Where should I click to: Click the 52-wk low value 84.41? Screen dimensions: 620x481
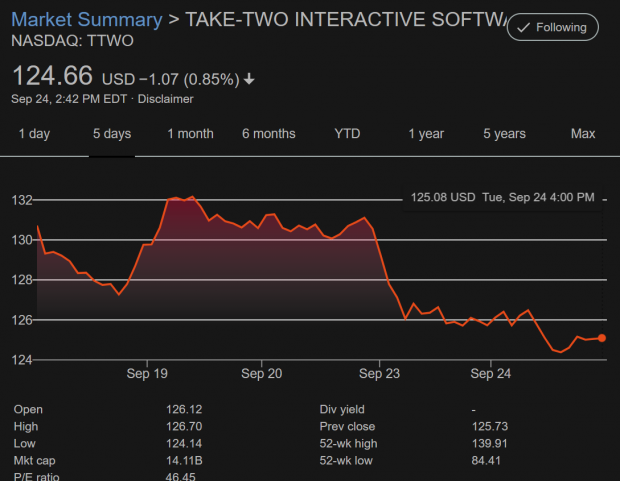(486, 461)
